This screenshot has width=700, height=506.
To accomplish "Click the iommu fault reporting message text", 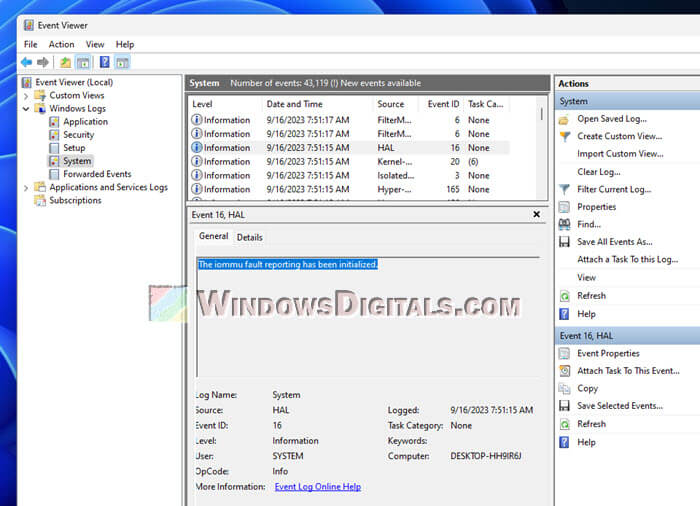I will (288, 264).
